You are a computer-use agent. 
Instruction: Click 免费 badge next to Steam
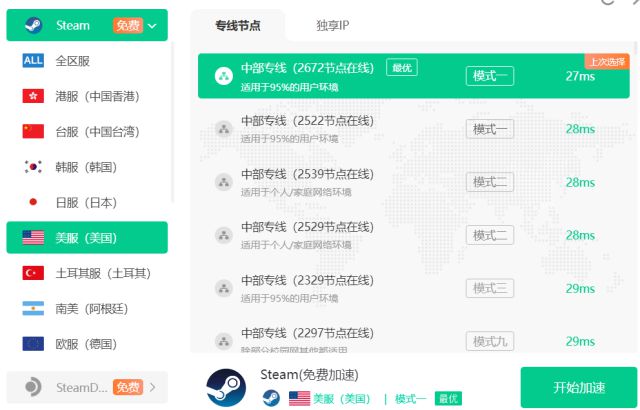(x=128, y=25)
